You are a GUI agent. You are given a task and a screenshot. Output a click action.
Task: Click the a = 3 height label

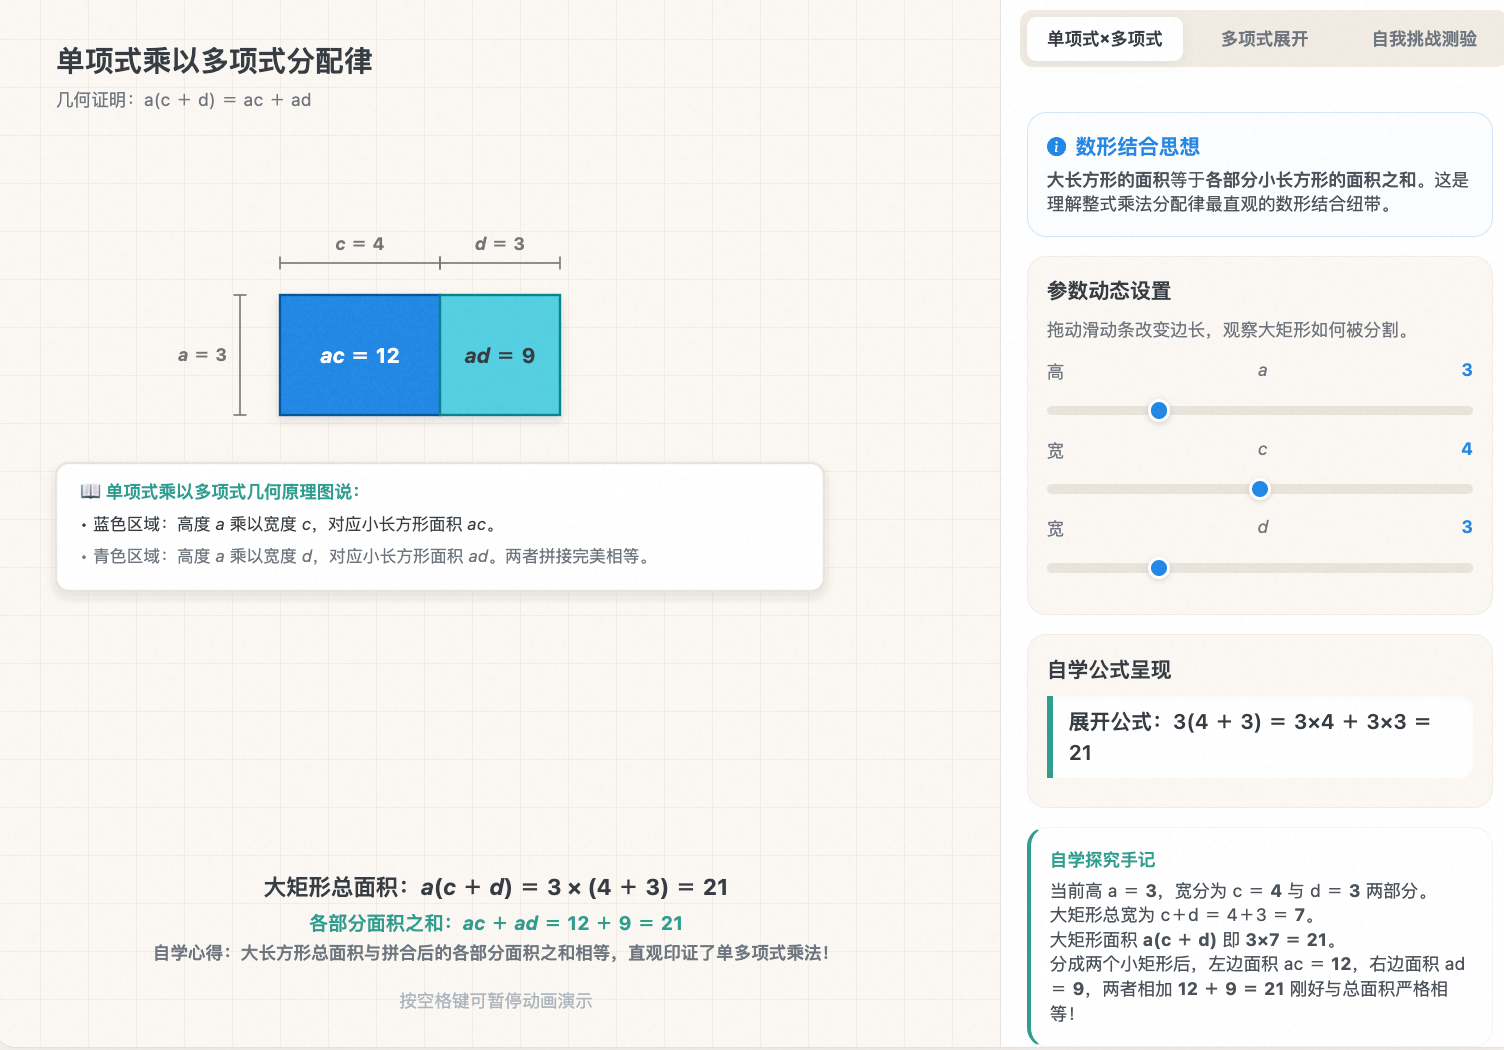coord(202,355)
